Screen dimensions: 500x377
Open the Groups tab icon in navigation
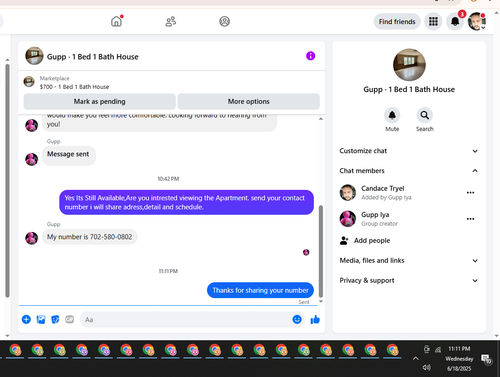point(224,21)
